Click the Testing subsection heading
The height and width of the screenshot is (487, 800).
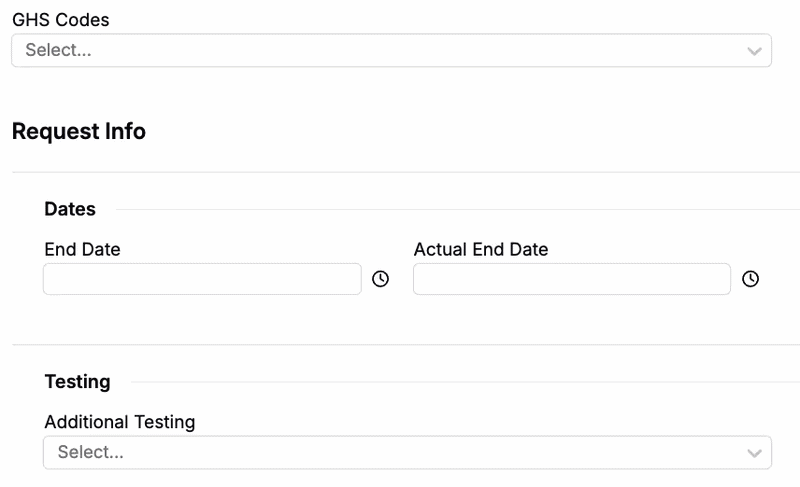pyautogui.click(x=77, y=381)
